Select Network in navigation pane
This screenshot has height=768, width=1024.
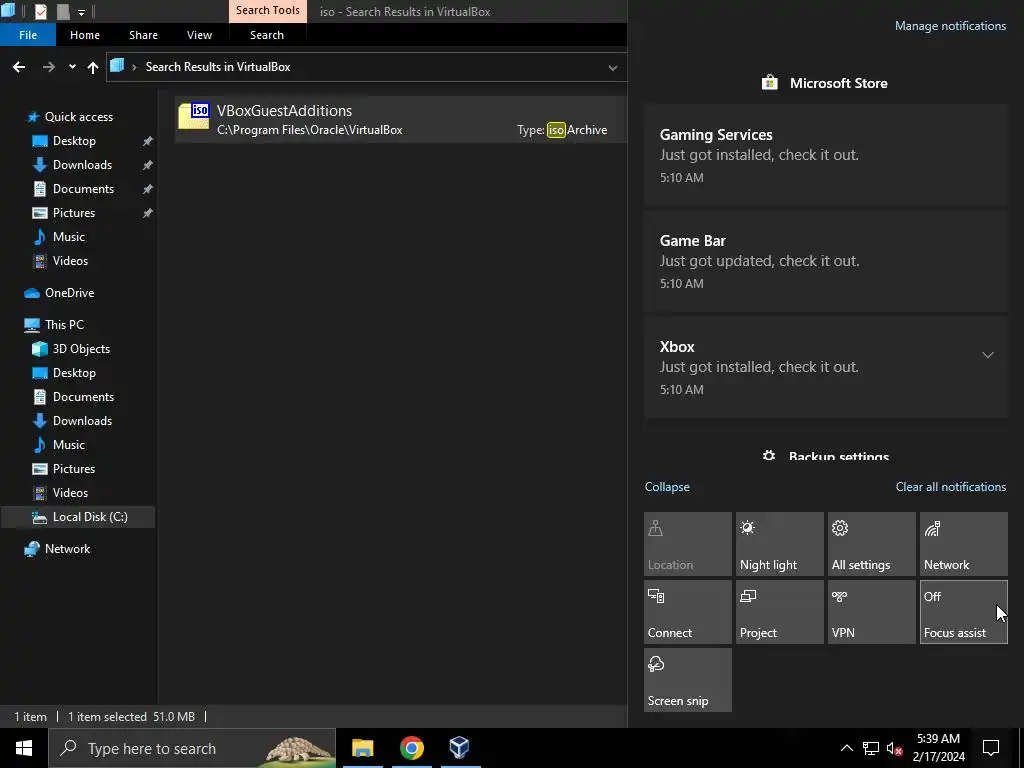click(67, 549)
